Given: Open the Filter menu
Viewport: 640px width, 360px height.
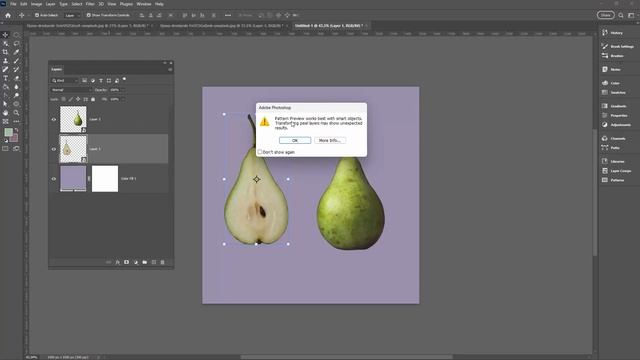Looking at the screenshot, I should [x=90, y=4].
